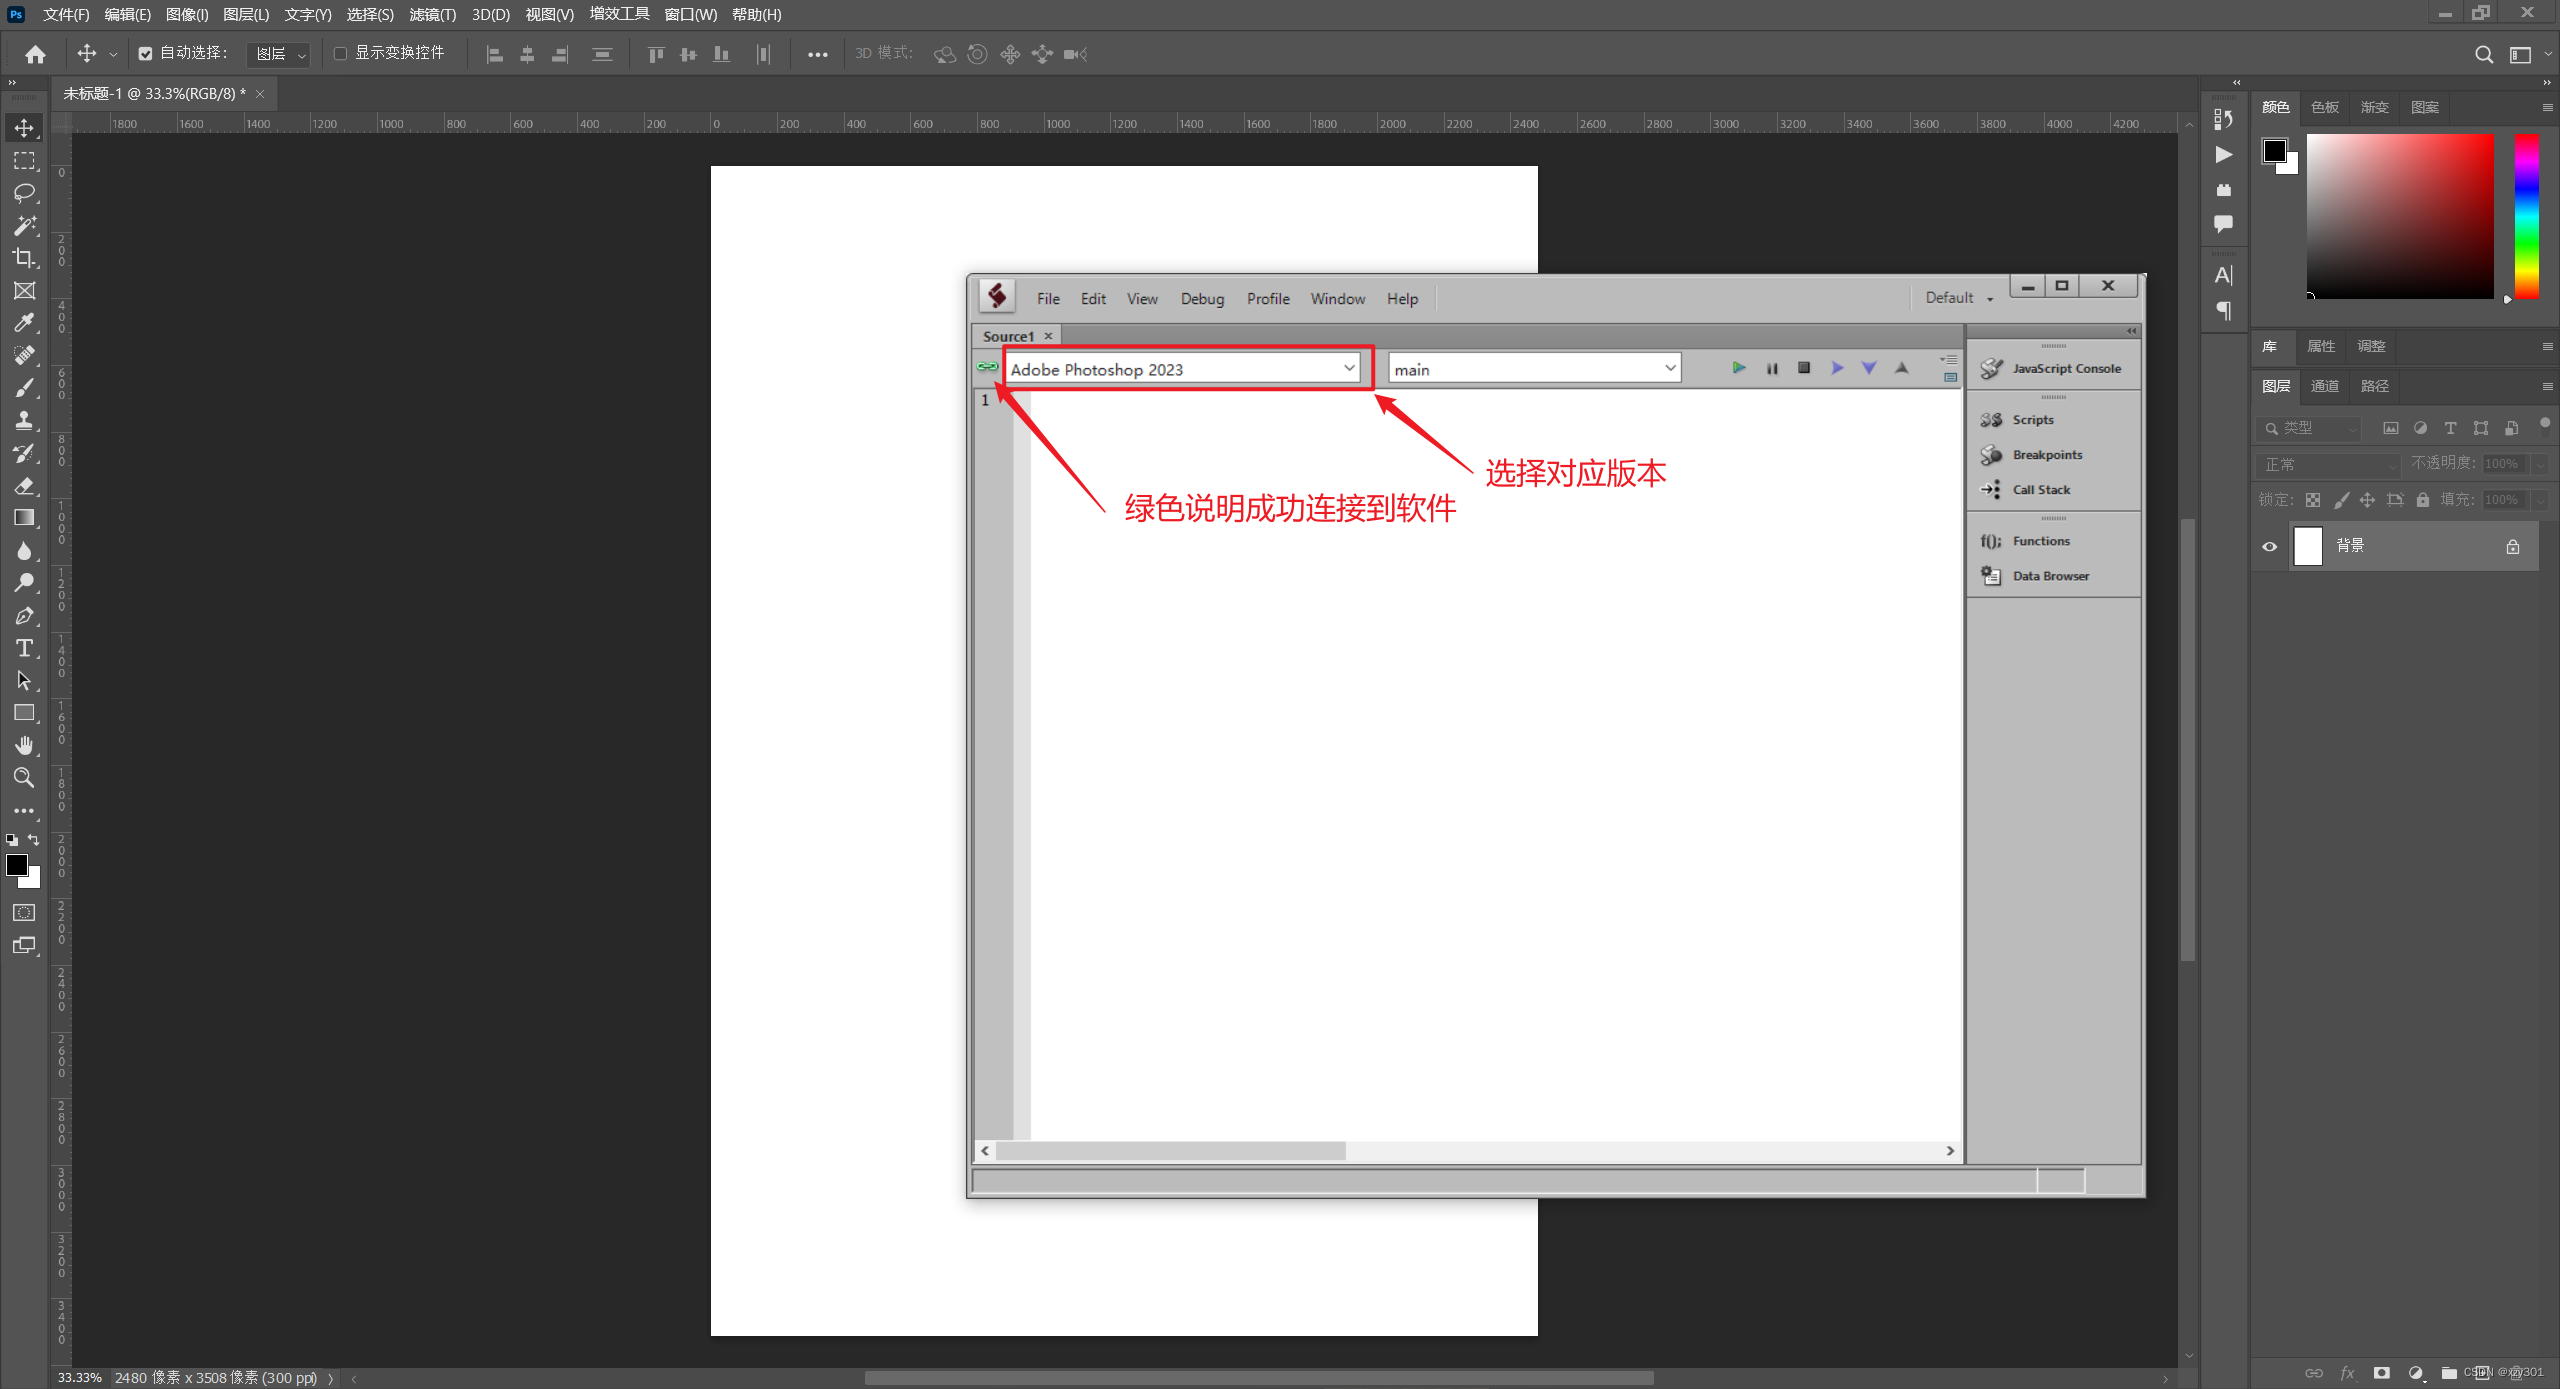Screen dimensions: 2560x1389
Task: Expand the main function dropdown
Action: coord(1667,369)
